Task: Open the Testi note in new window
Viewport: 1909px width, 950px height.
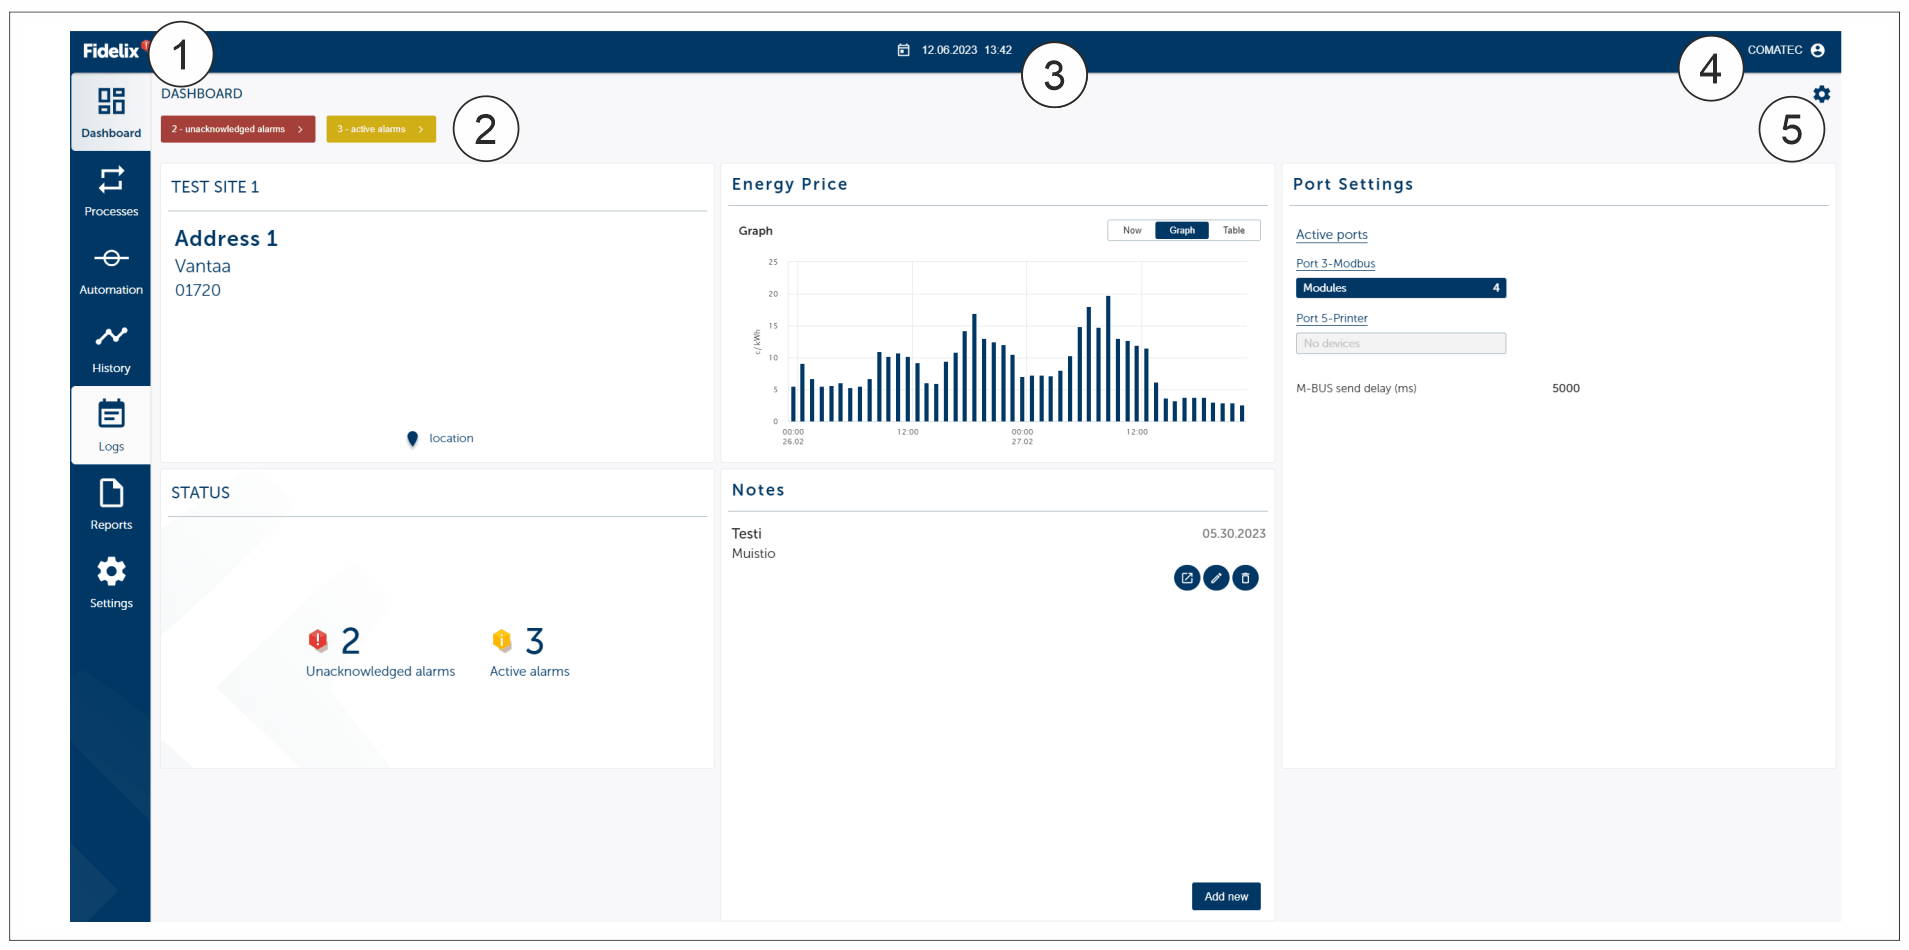Action: 1187,578
